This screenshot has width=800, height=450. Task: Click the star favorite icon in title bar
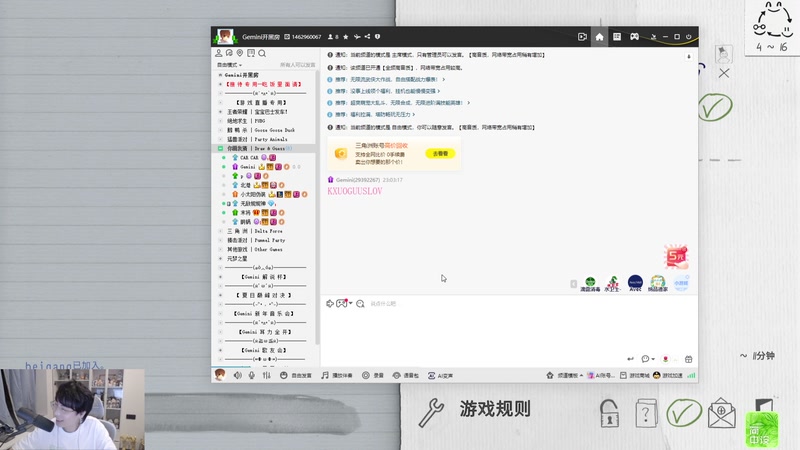pos(345,37)
